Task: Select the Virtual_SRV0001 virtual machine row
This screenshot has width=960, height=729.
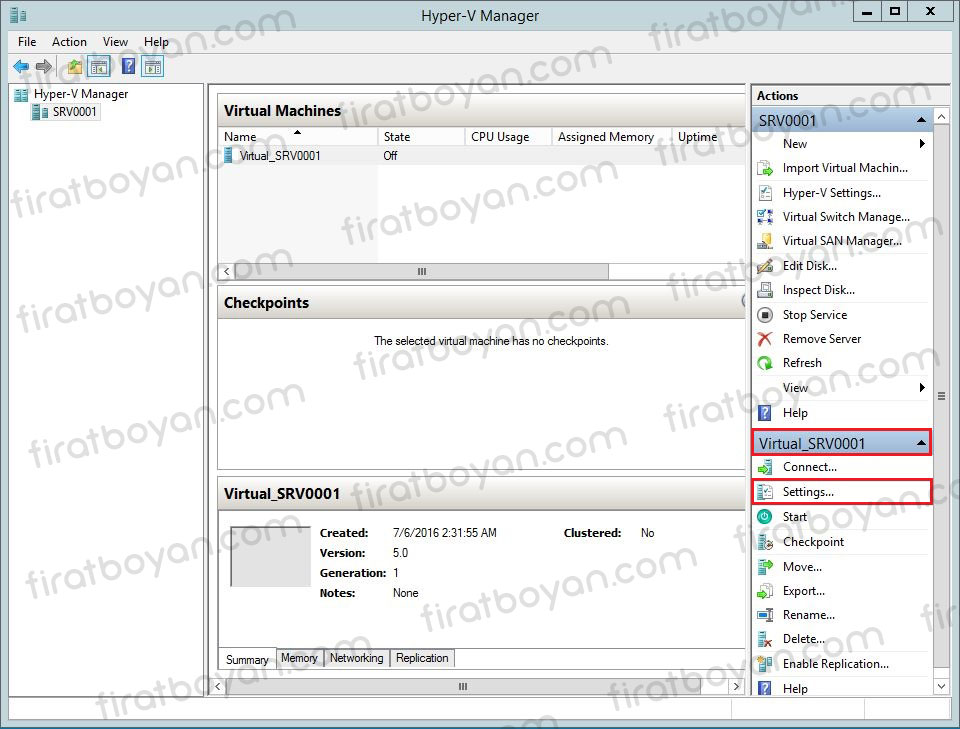Action: [x=481, y=155]
